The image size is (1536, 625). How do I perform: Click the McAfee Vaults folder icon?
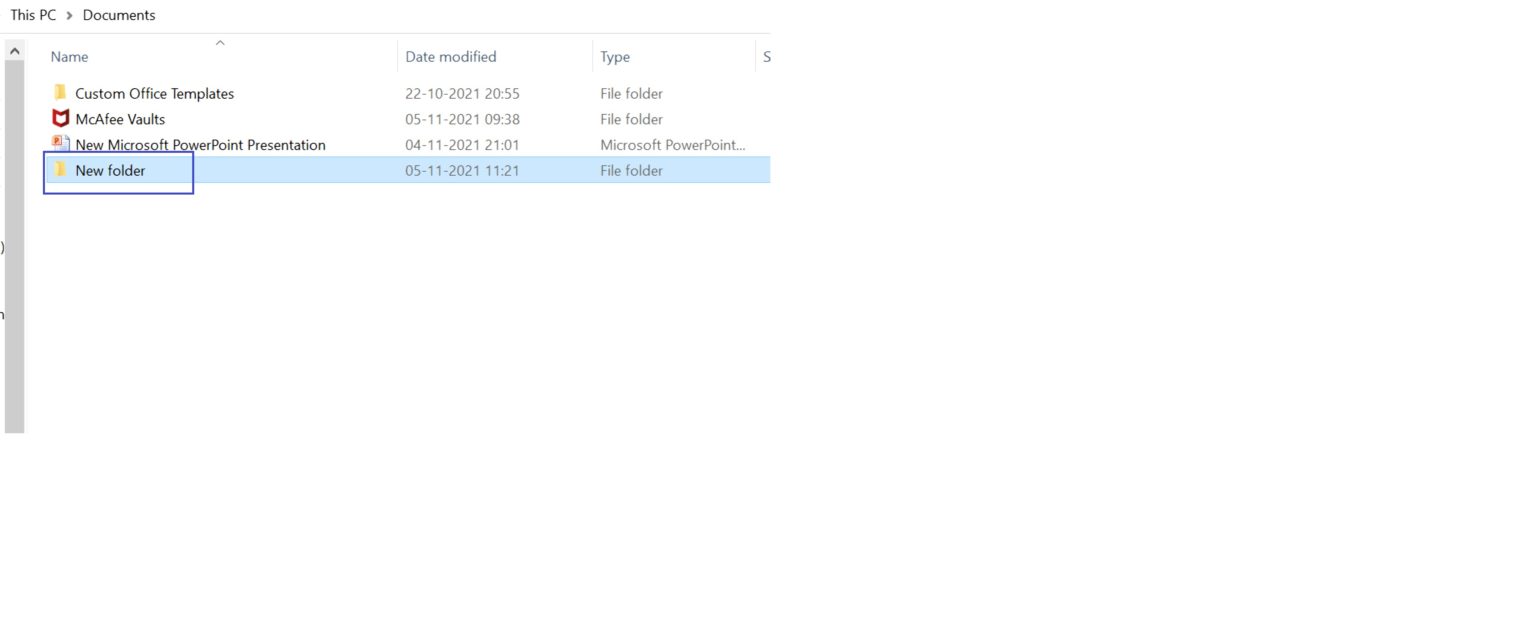click(x=60, y=118)
